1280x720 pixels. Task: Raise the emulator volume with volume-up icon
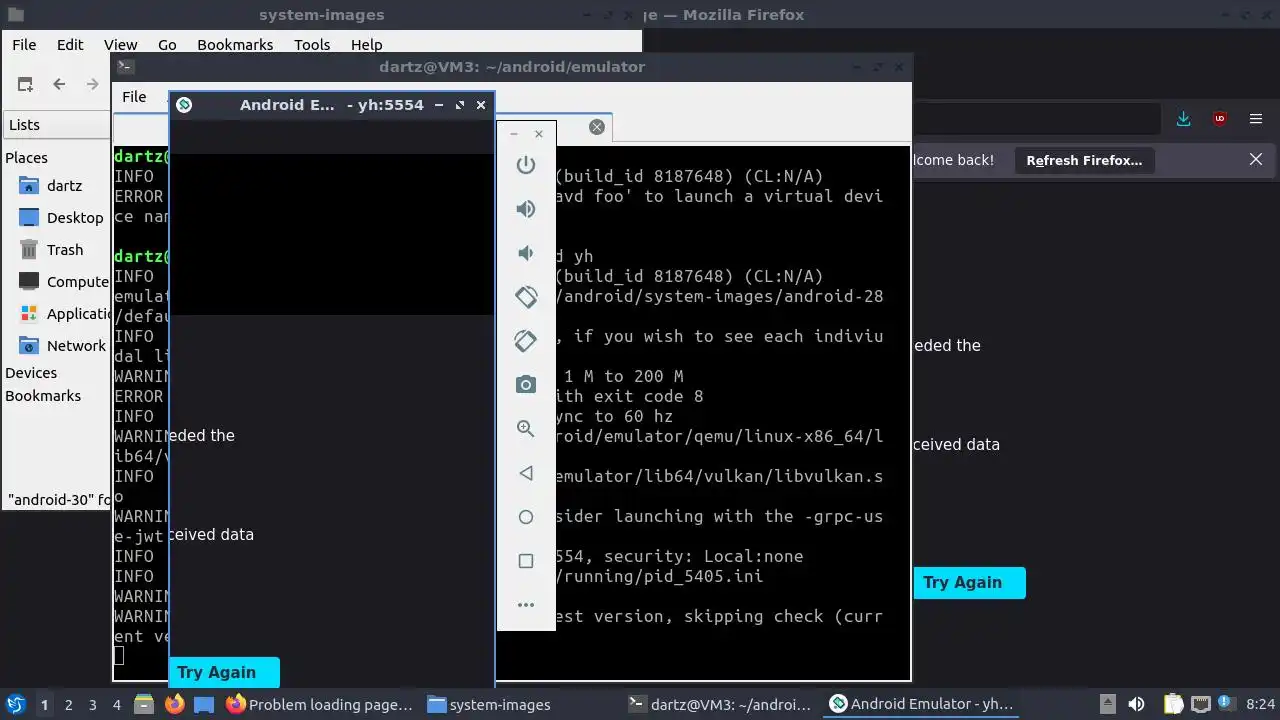[526, 209]
